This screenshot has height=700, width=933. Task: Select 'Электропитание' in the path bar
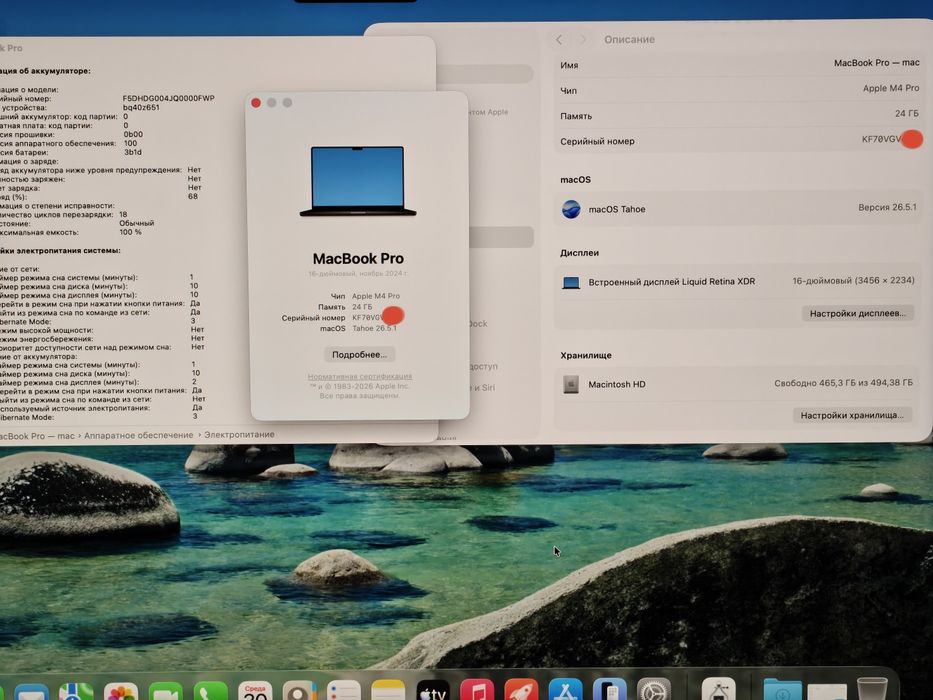(x=239, y=435)
